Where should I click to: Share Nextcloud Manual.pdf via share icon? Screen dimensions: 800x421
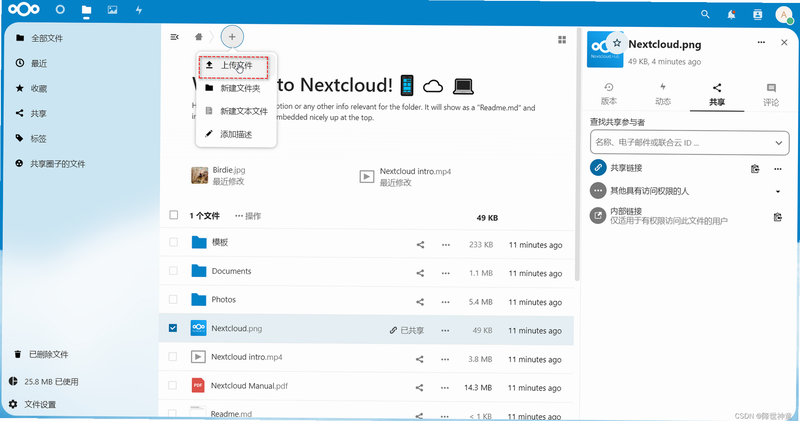[419, 388]
